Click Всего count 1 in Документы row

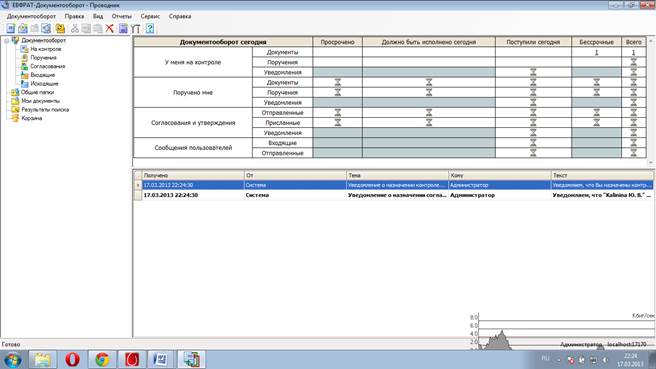point(633,52)
